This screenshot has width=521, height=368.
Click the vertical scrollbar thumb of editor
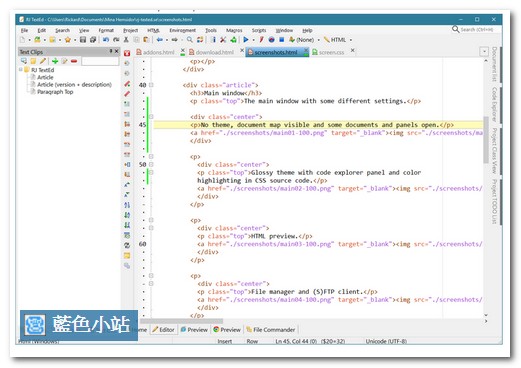486,140
